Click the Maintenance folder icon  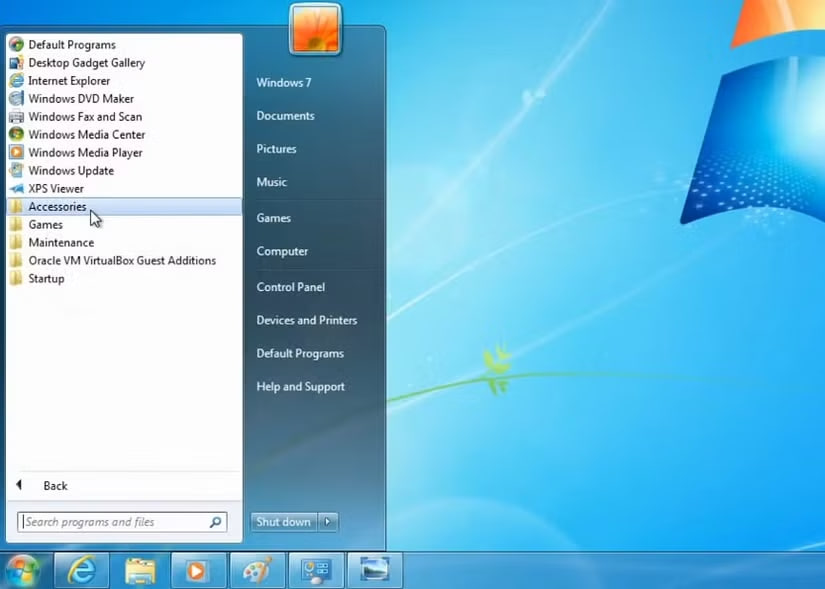tap(16, 242)
